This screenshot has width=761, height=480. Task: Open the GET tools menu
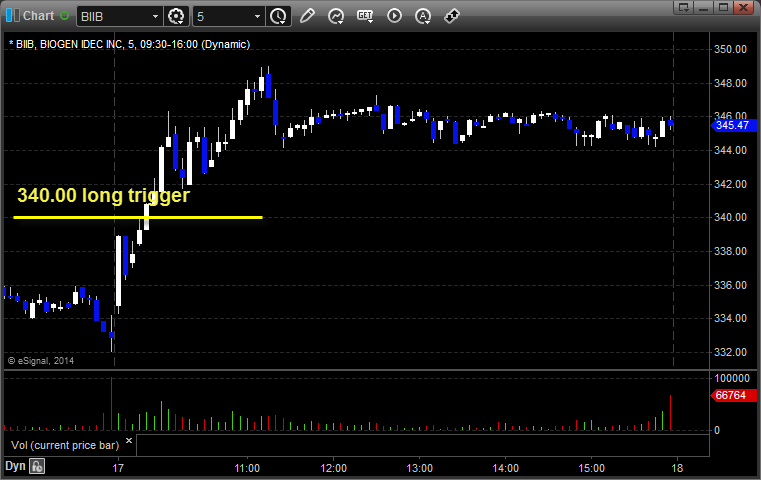[x=365, y=16]
